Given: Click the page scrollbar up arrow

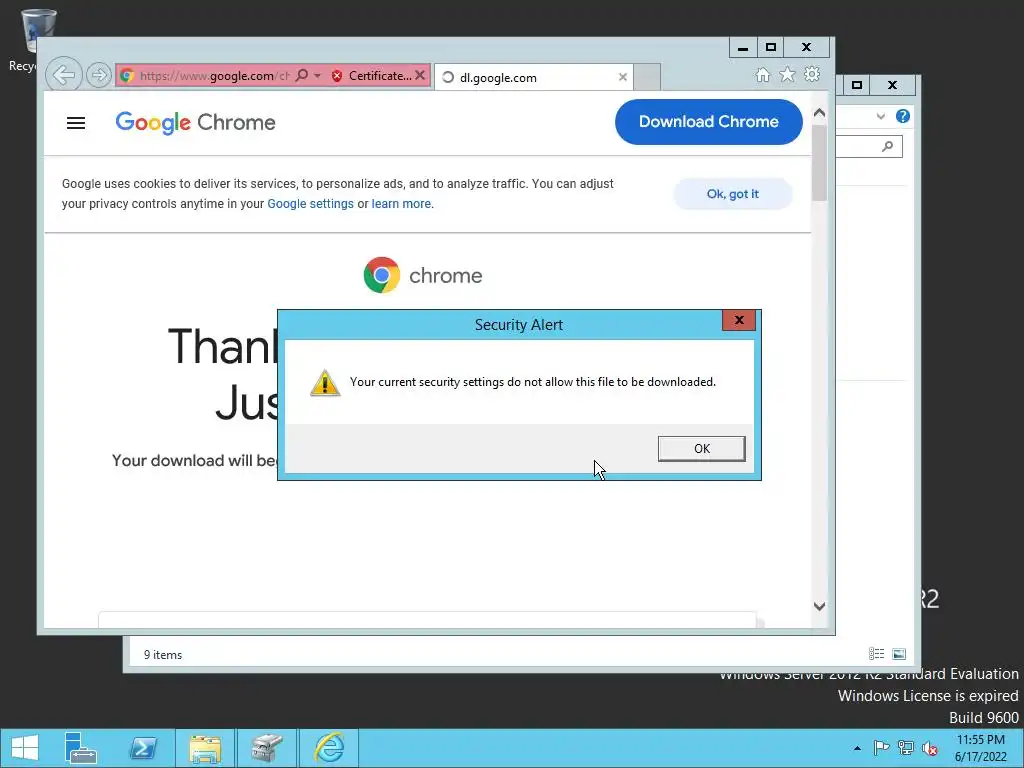Looking at the screenshot, I should tap(820, 113).
